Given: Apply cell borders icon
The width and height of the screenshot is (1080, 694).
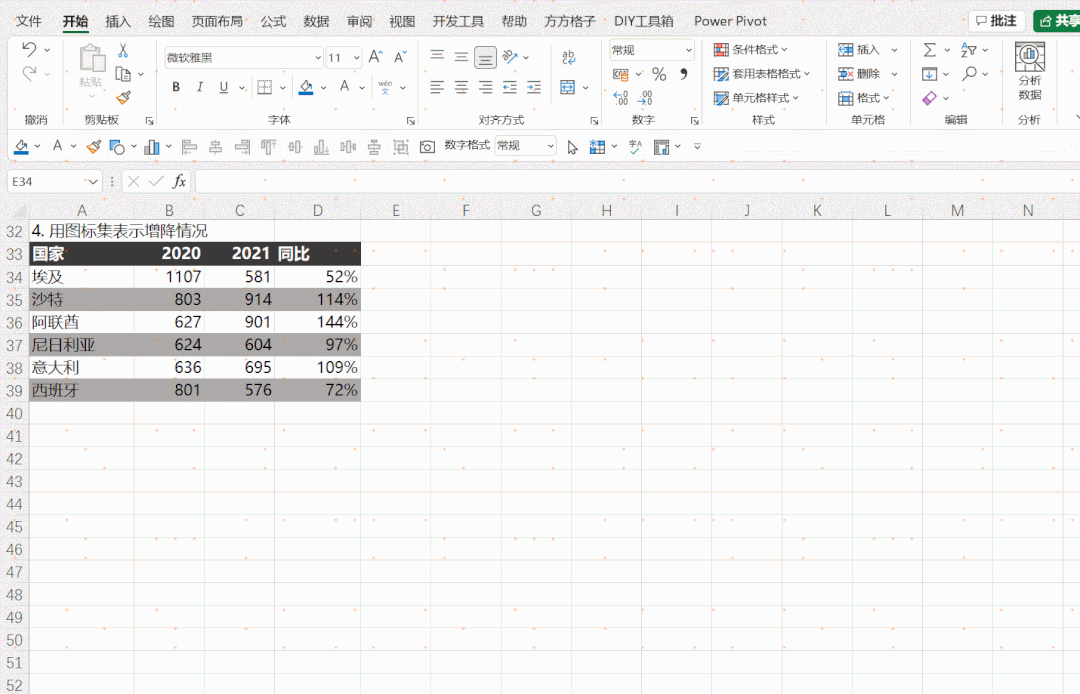Looking at the screenshot, I should click(264, 87).
